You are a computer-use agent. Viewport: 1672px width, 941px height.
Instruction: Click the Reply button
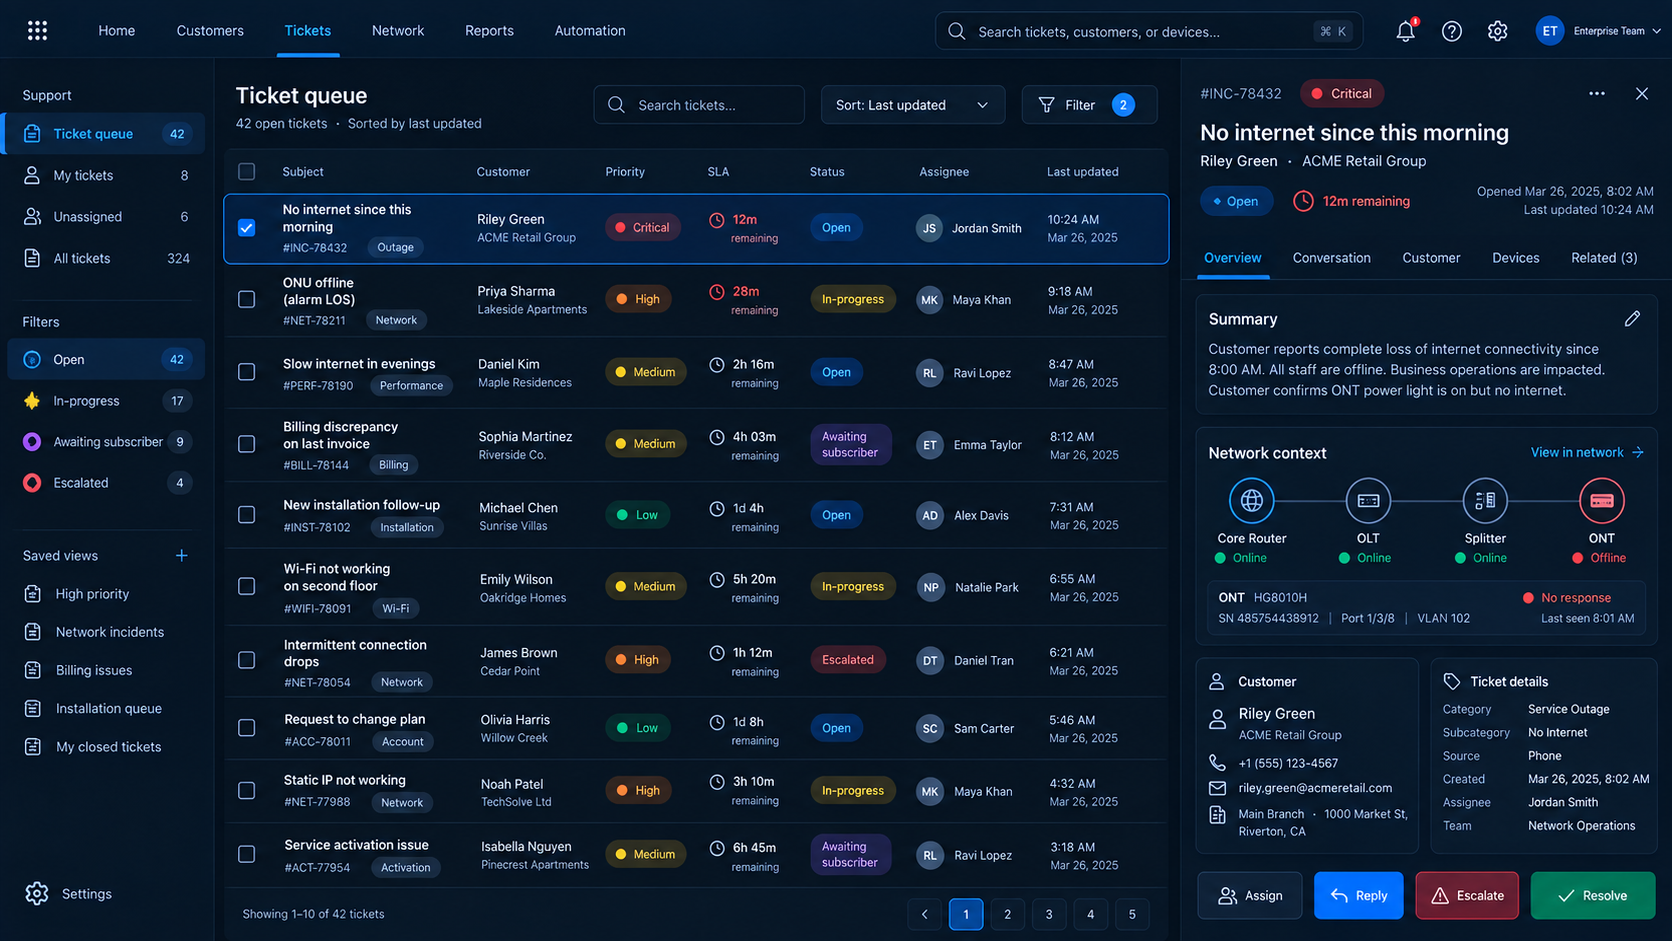pos(1358,895)
